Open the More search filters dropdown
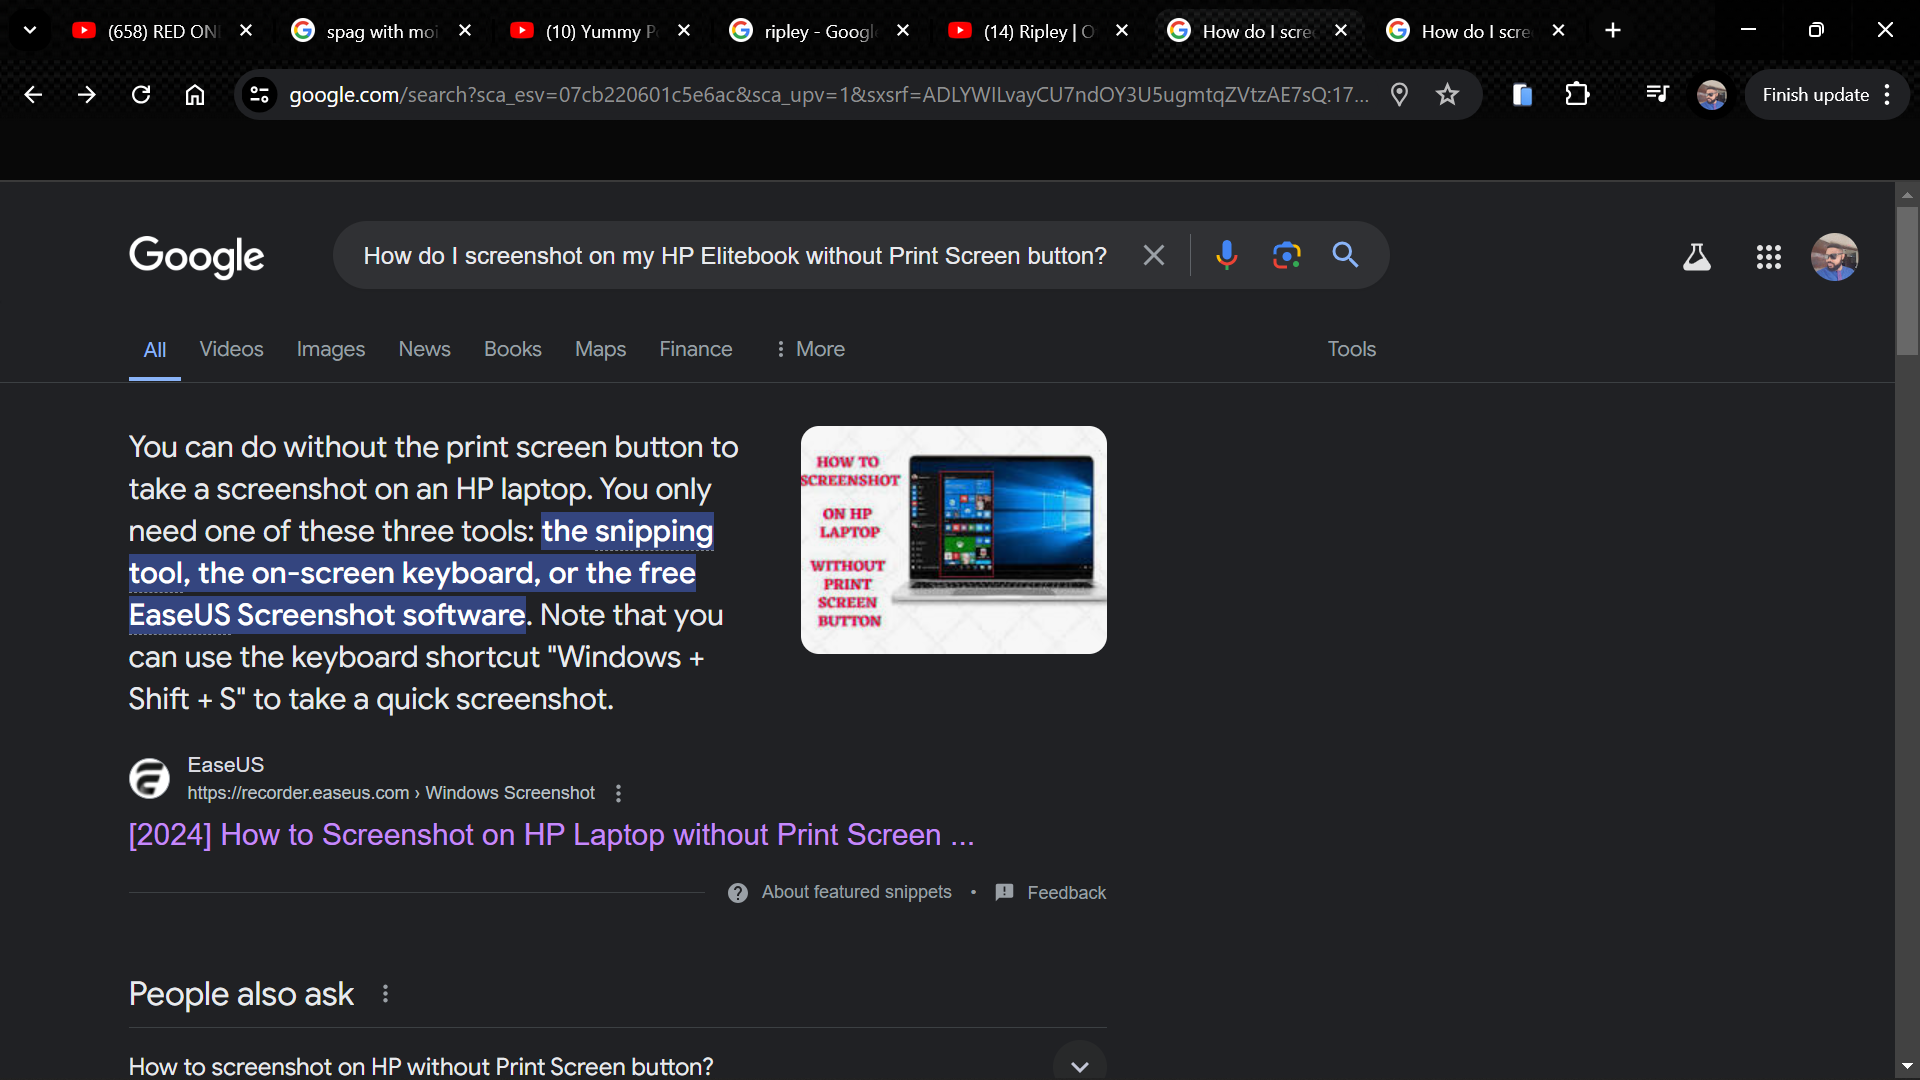This screenshot has height=1080, width=1920. [810, 349]
